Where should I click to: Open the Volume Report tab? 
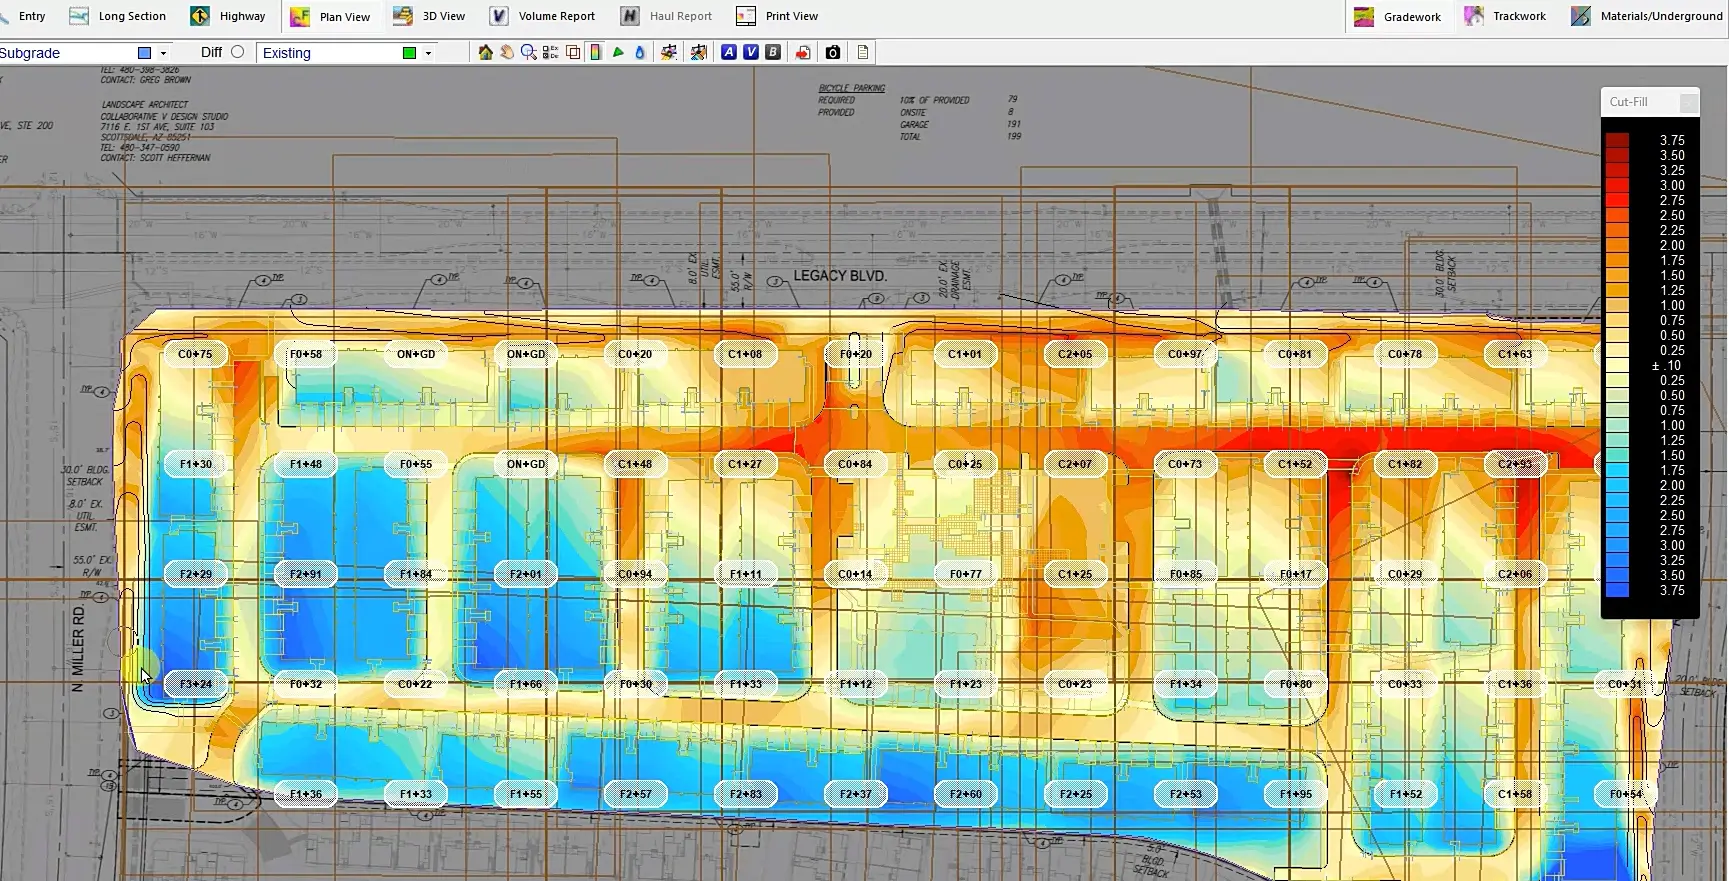tap(542, 16)
